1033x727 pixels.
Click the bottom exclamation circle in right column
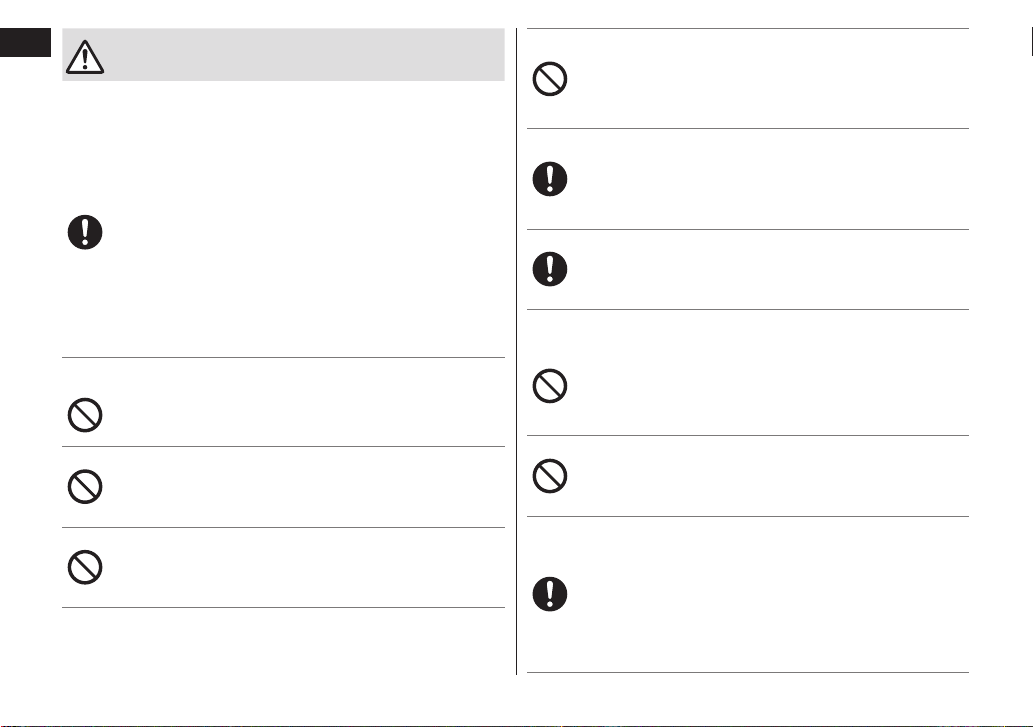tap(549, 594)
